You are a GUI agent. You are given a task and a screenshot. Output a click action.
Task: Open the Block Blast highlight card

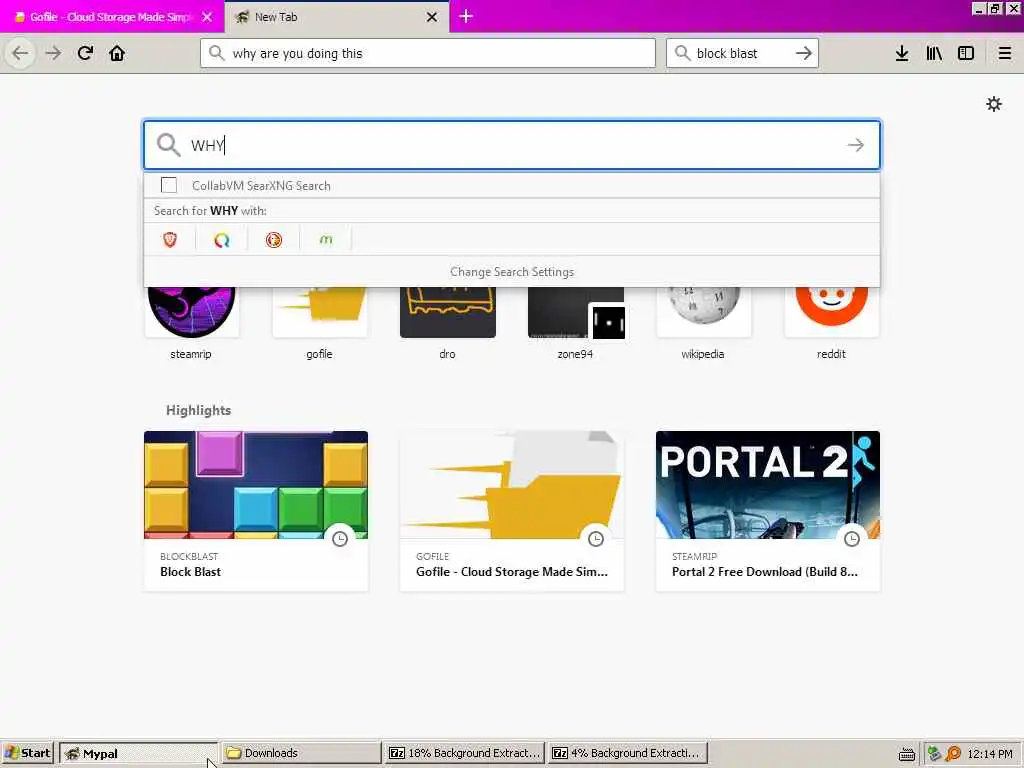pos(256,511)
